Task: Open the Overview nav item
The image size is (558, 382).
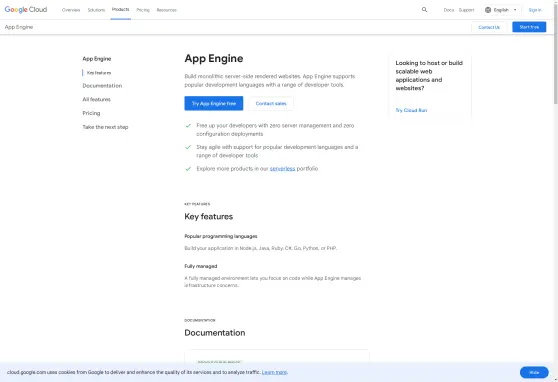Action: pos(71,10)
